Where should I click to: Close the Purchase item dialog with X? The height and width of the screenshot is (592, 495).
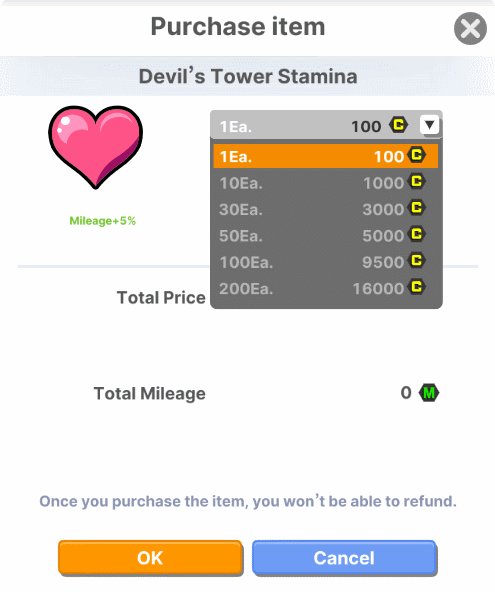(470, 29)
